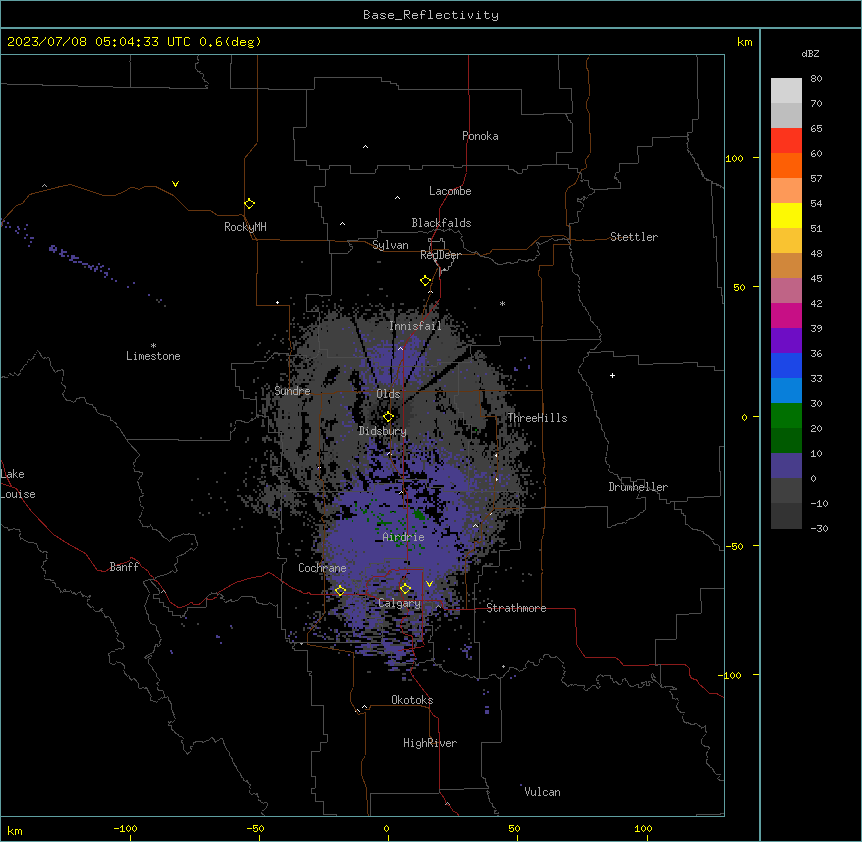Click the Vulcan town label
Screen dimensions: 862x842
click(543, 792)
